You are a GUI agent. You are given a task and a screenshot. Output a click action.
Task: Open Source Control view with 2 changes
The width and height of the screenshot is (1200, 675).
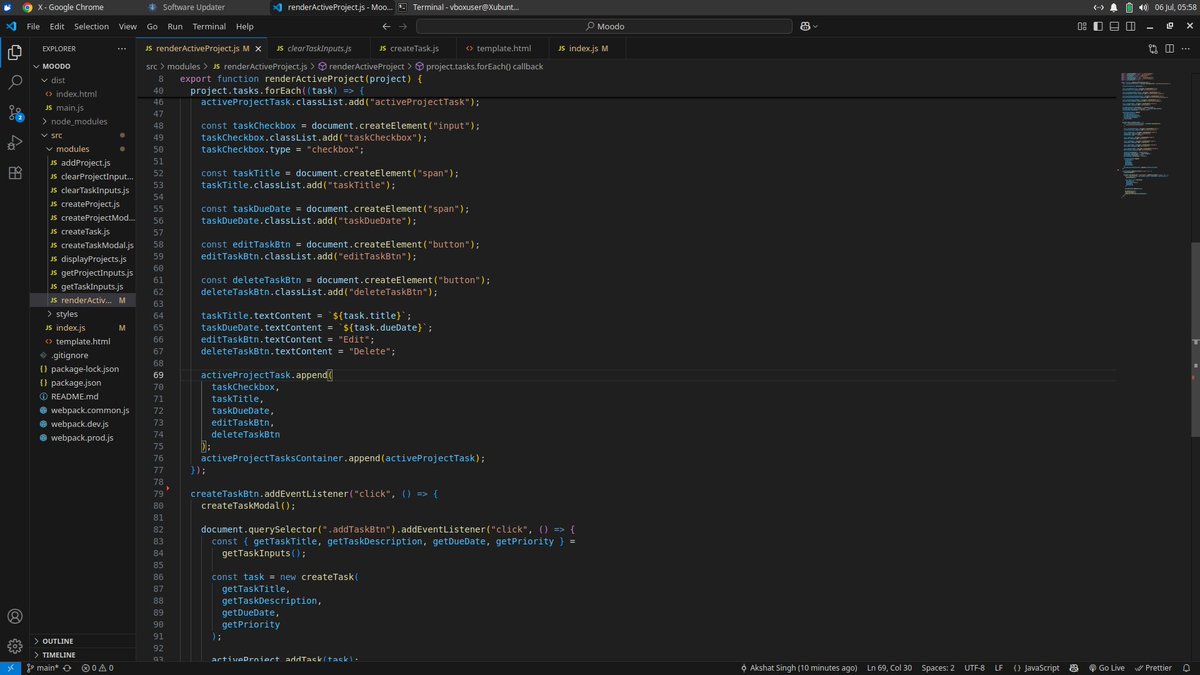15,112
